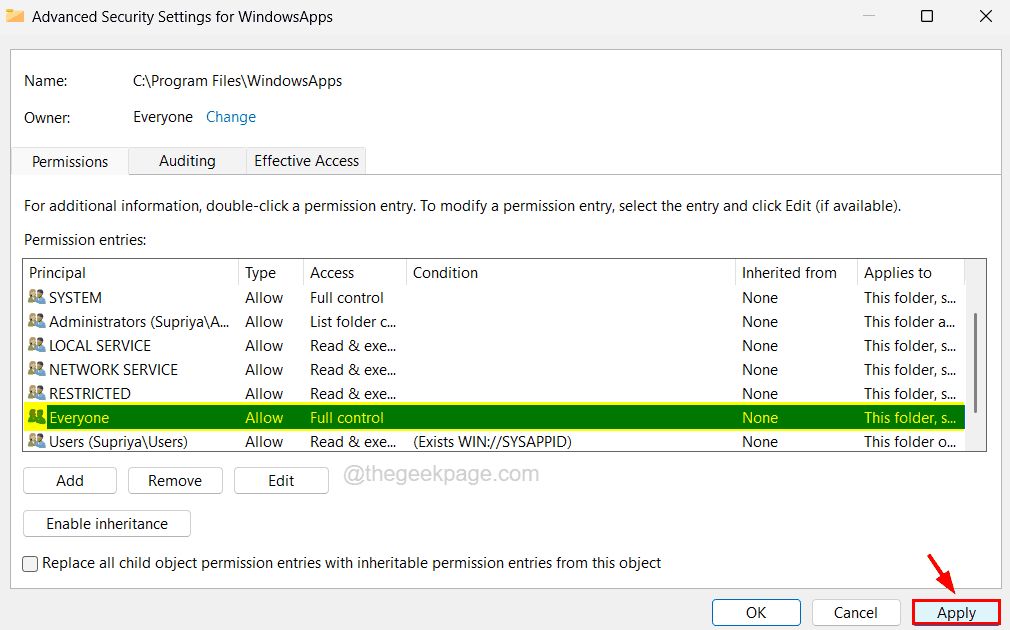Switch to the Permissions tab

[x=70, y=161]
